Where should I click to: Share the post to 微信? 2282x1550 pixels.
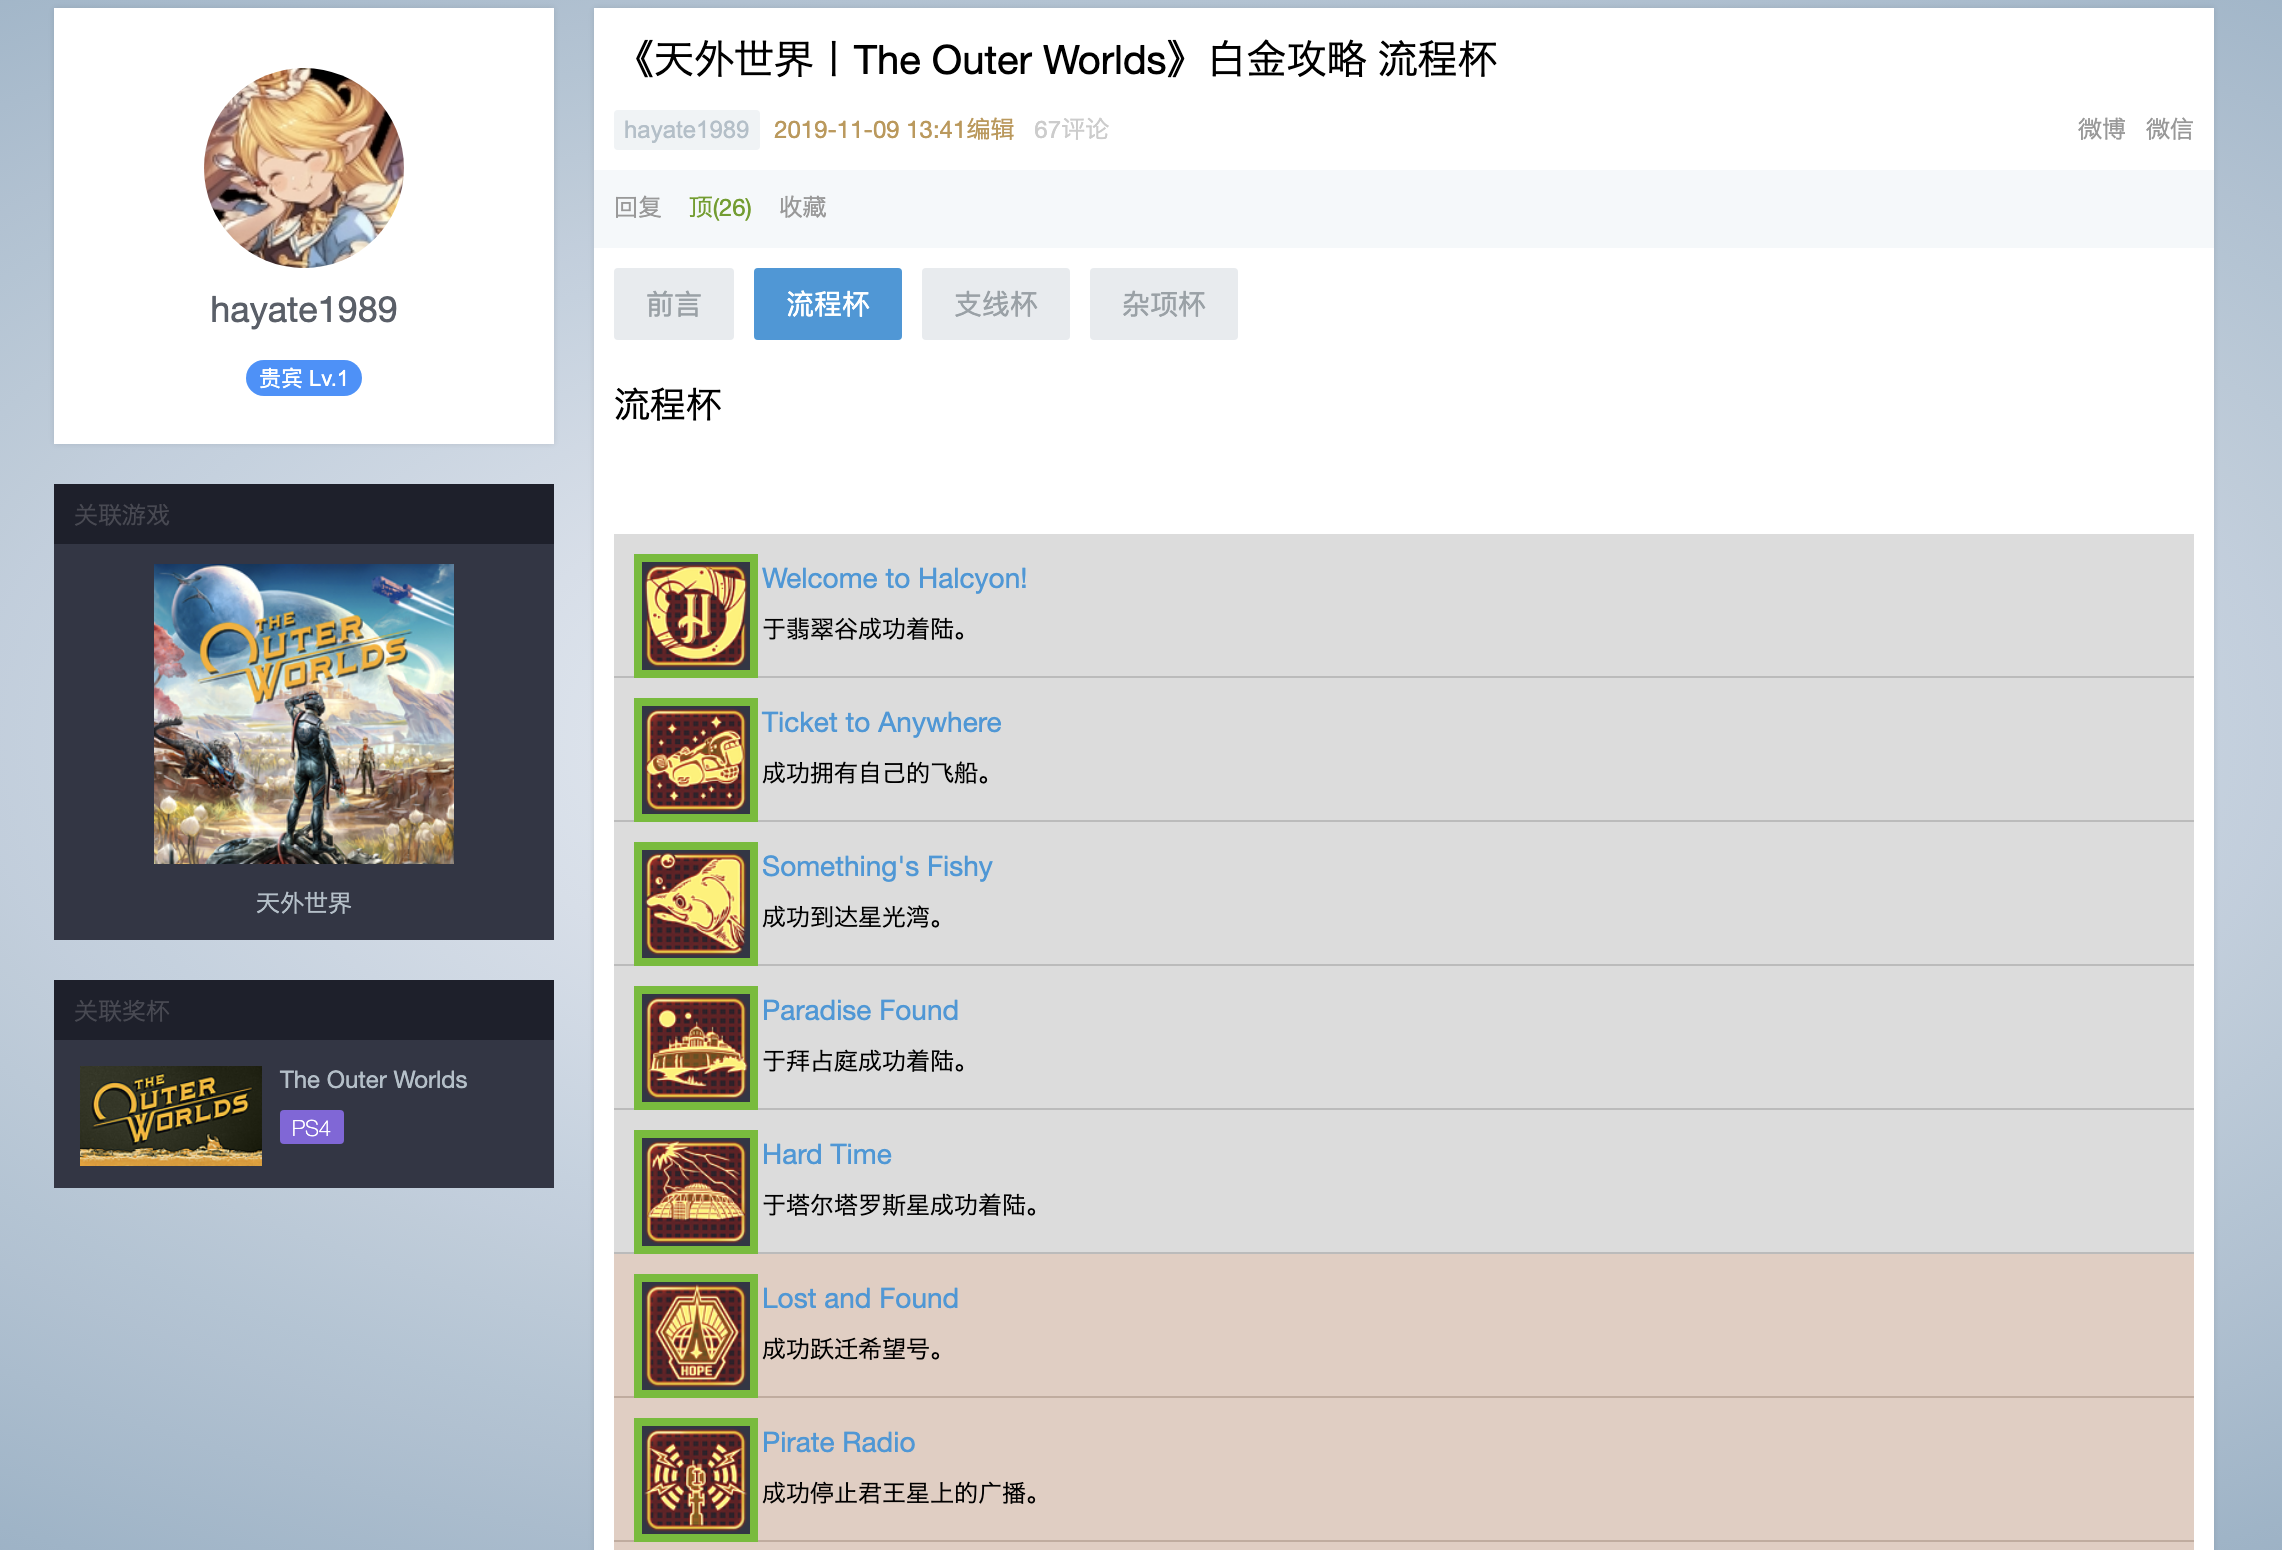tap(2169, 129)
